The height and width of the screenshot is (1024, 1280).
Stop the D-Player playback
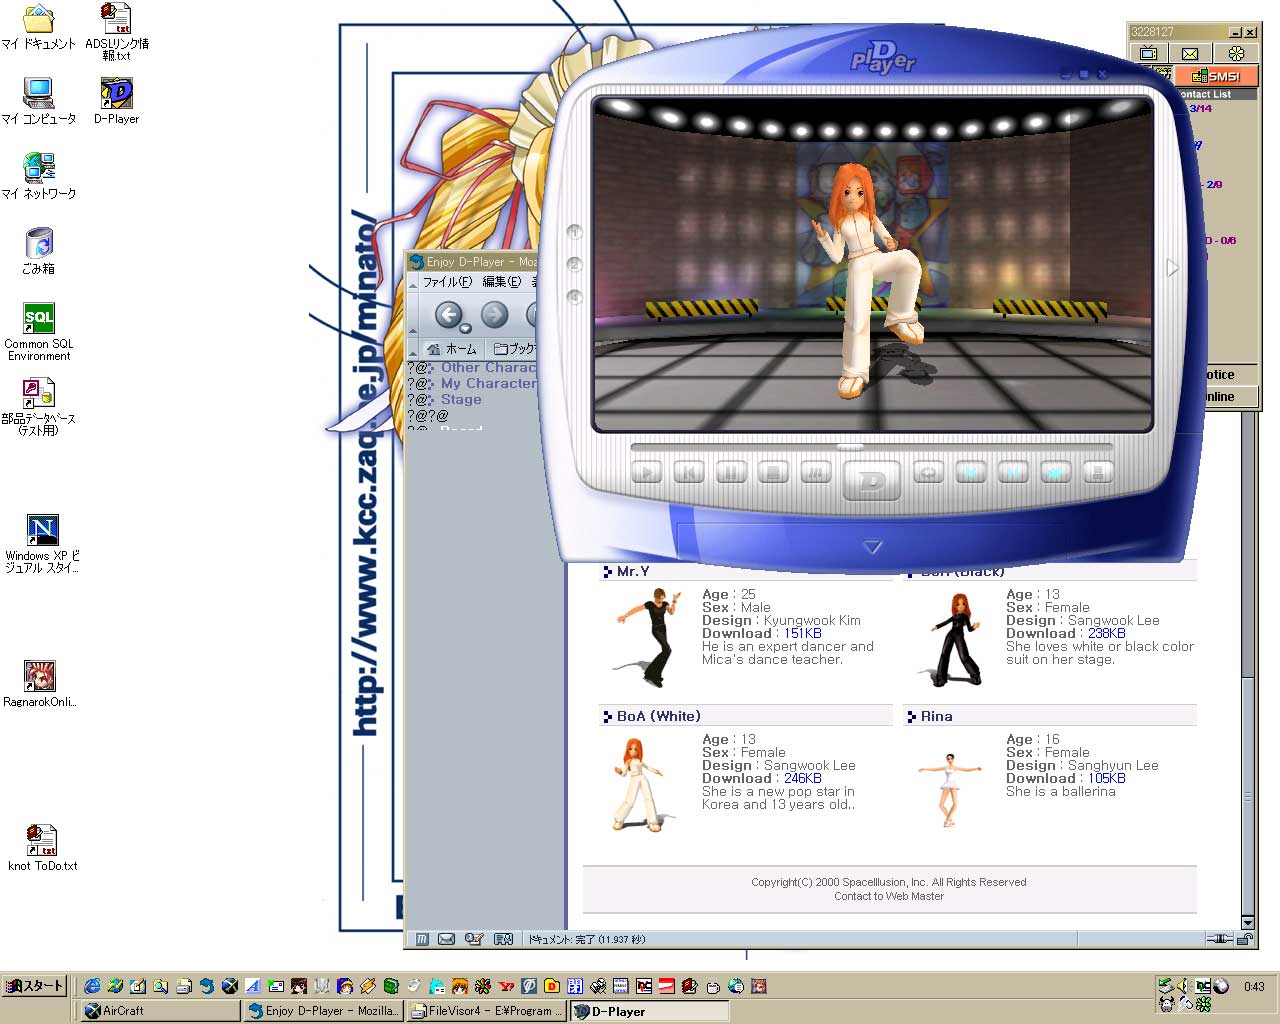(773, 472)
